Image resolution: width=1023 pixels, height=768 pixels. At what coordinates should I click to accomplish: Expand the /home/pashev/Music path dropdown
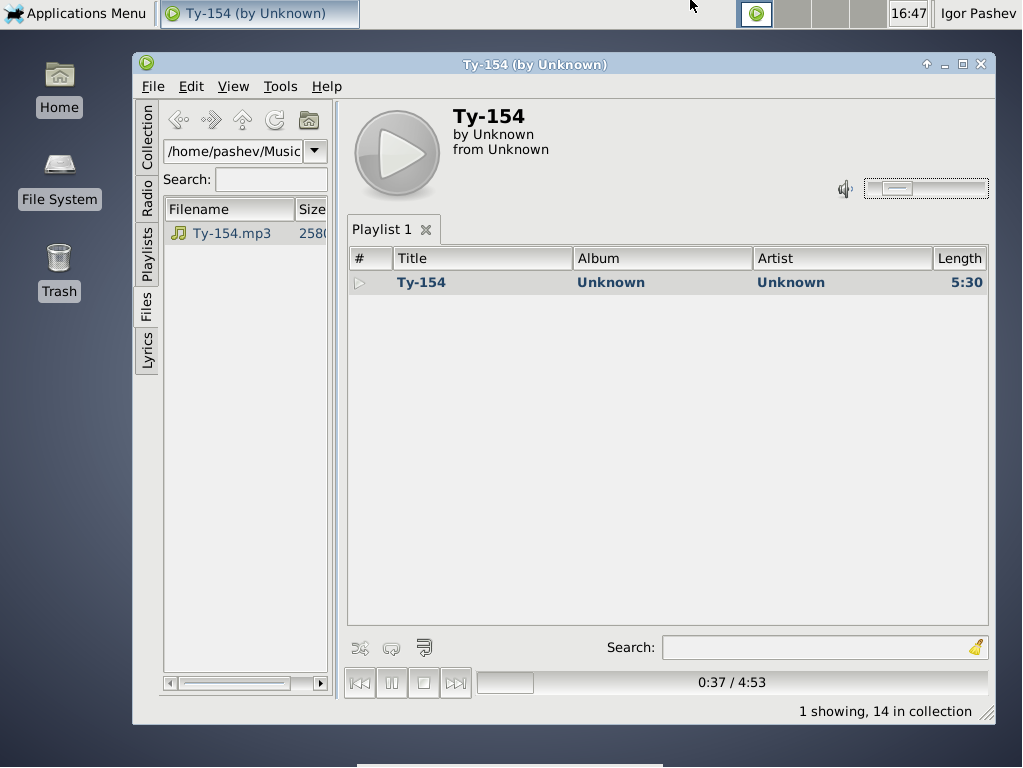tap(314, 151)
